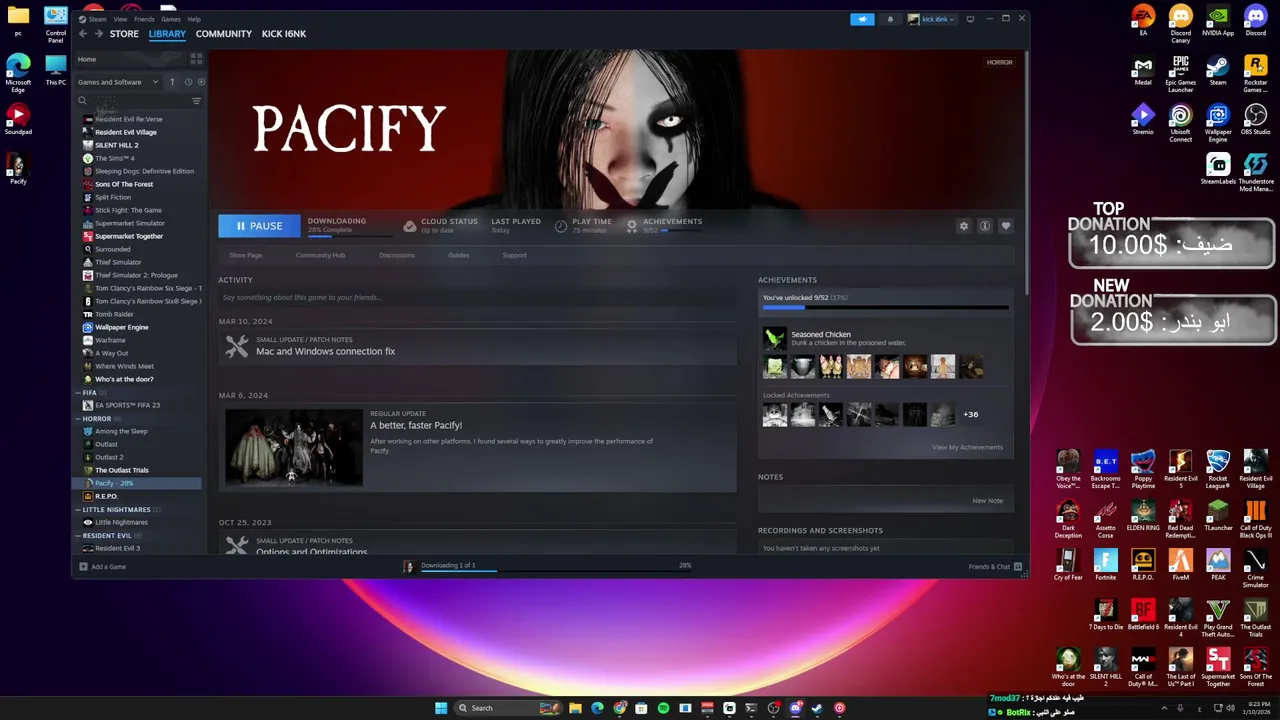Image resolution: width=1280 pixels, height=720 pixels.
Task: Open ELDEN RING desktop shortcut
Action: (1143, 516)
